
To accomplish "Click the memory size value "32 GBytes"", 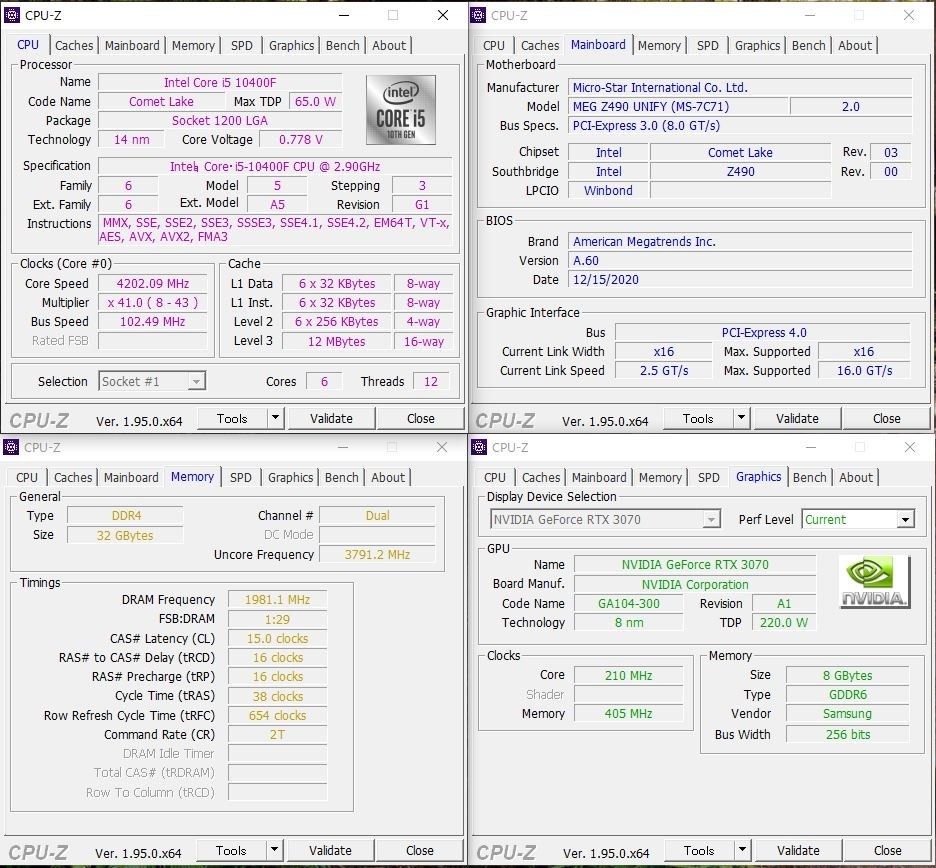I will (125, 535).
